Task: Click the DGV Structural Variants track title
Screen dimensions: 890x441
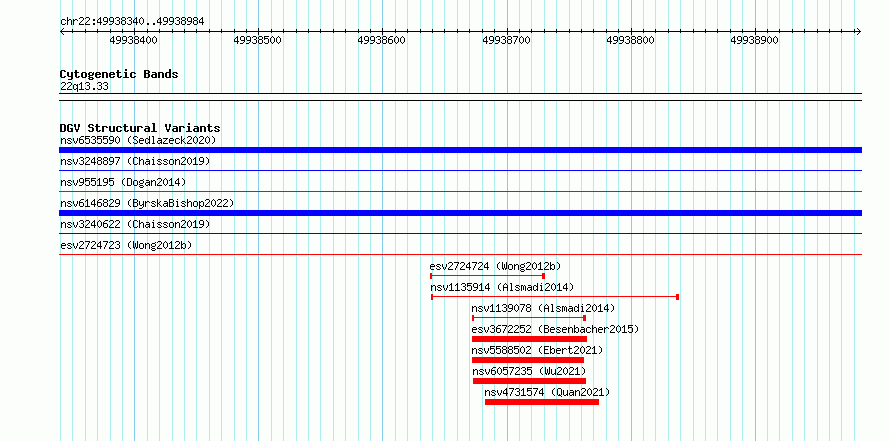Action: point(140,128)
